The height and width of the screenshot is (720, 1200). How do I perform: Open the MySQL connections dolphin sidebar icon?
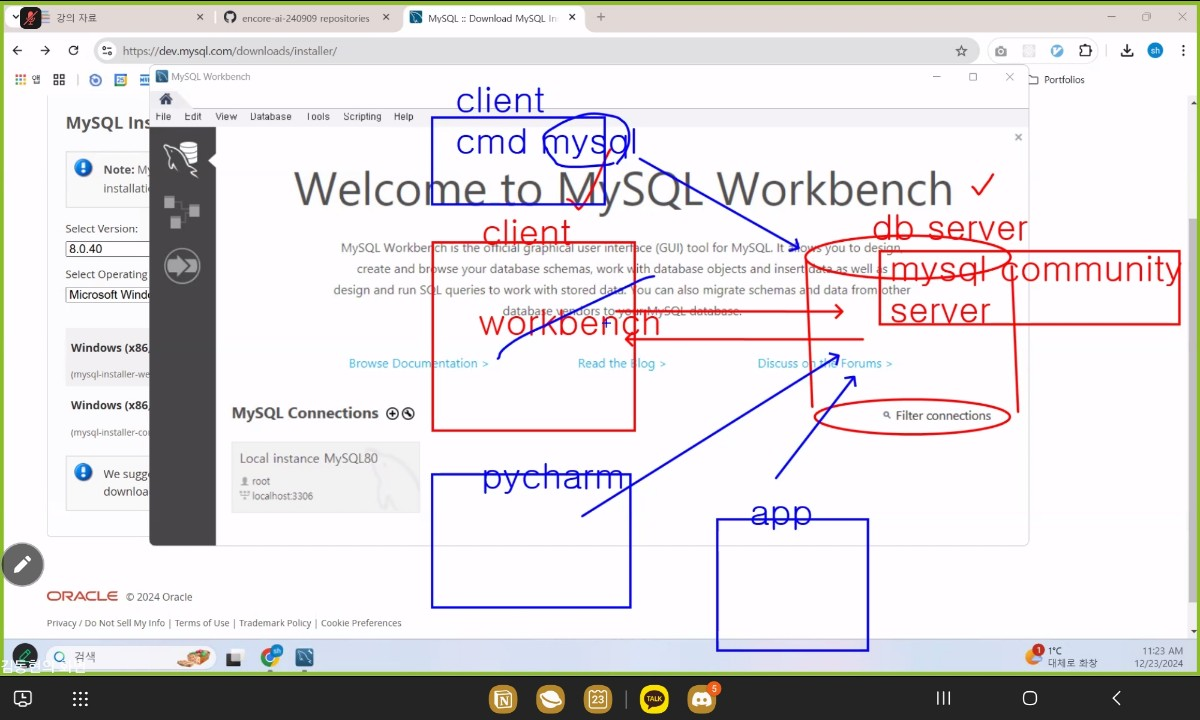click(182, 158)
